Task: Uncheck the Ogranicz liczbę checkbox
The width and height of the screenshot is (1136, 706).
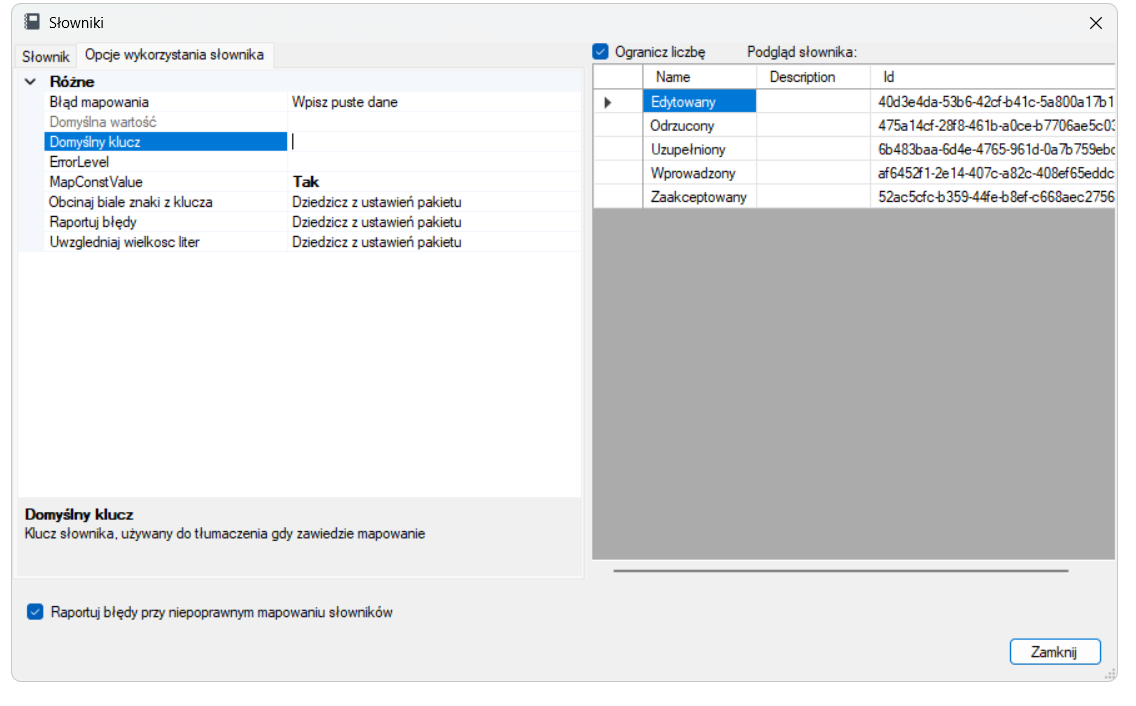Action: tap(601, 51)
